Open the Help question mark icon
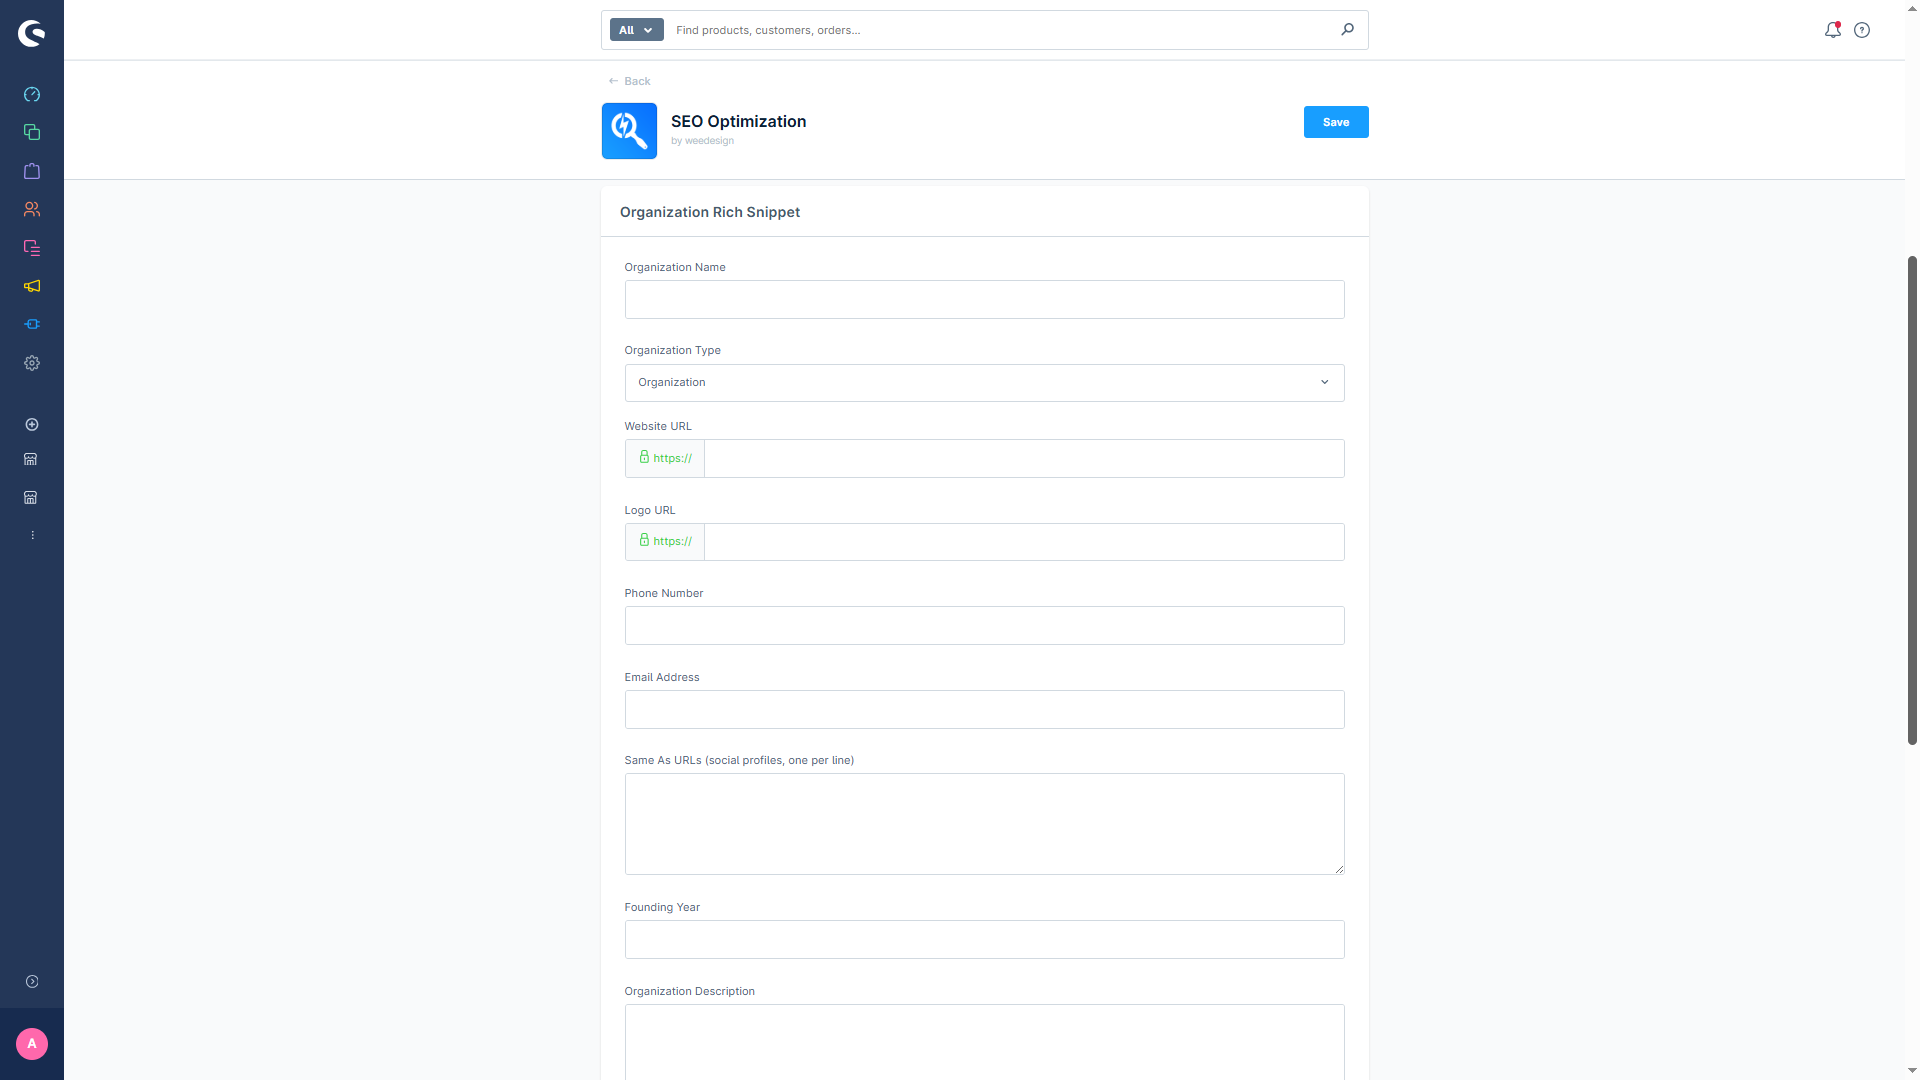The image size is (1920, 1080). click(x=1862, y=30)
